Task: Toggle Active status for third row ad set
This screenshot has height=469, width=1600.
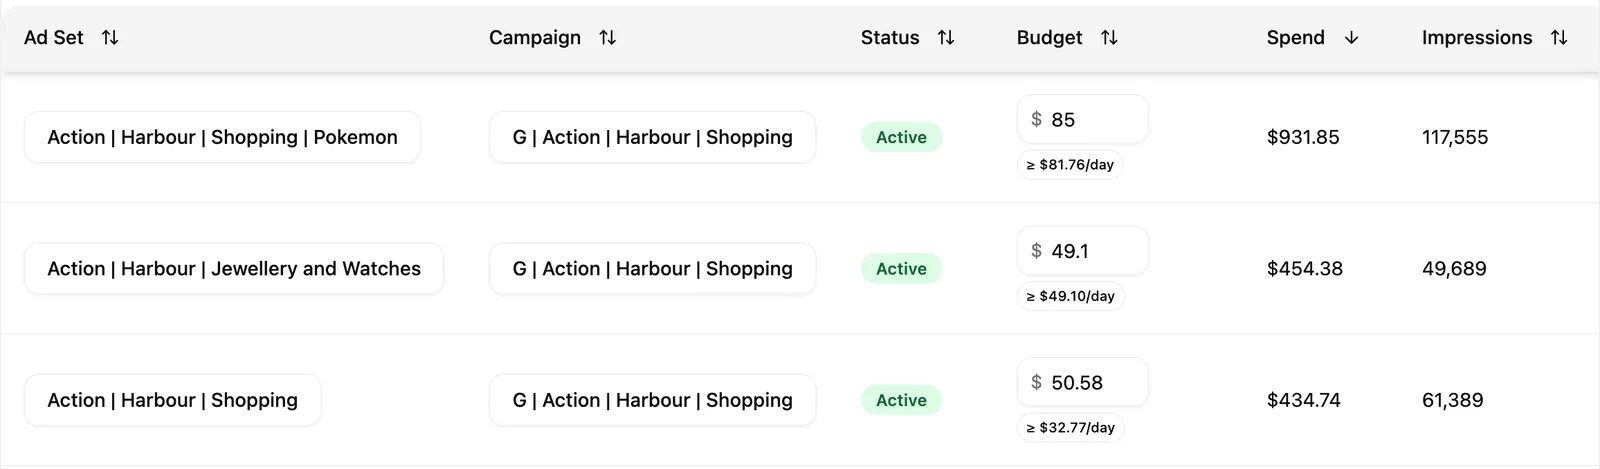Action: tap(901, 400)
